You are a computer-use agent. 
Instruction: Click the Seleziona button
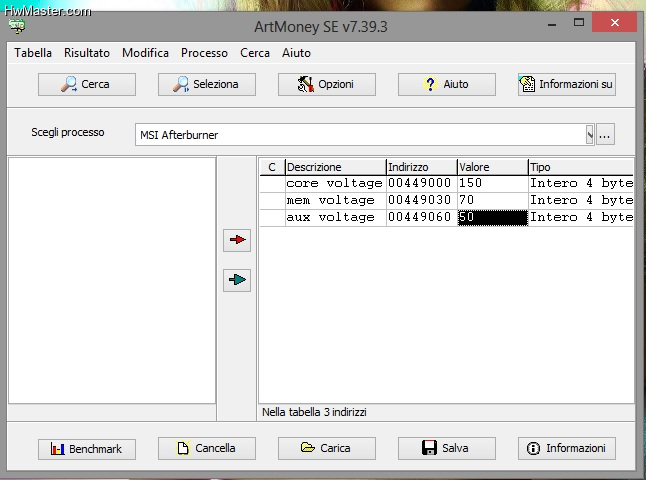click(x=207, y=84)
